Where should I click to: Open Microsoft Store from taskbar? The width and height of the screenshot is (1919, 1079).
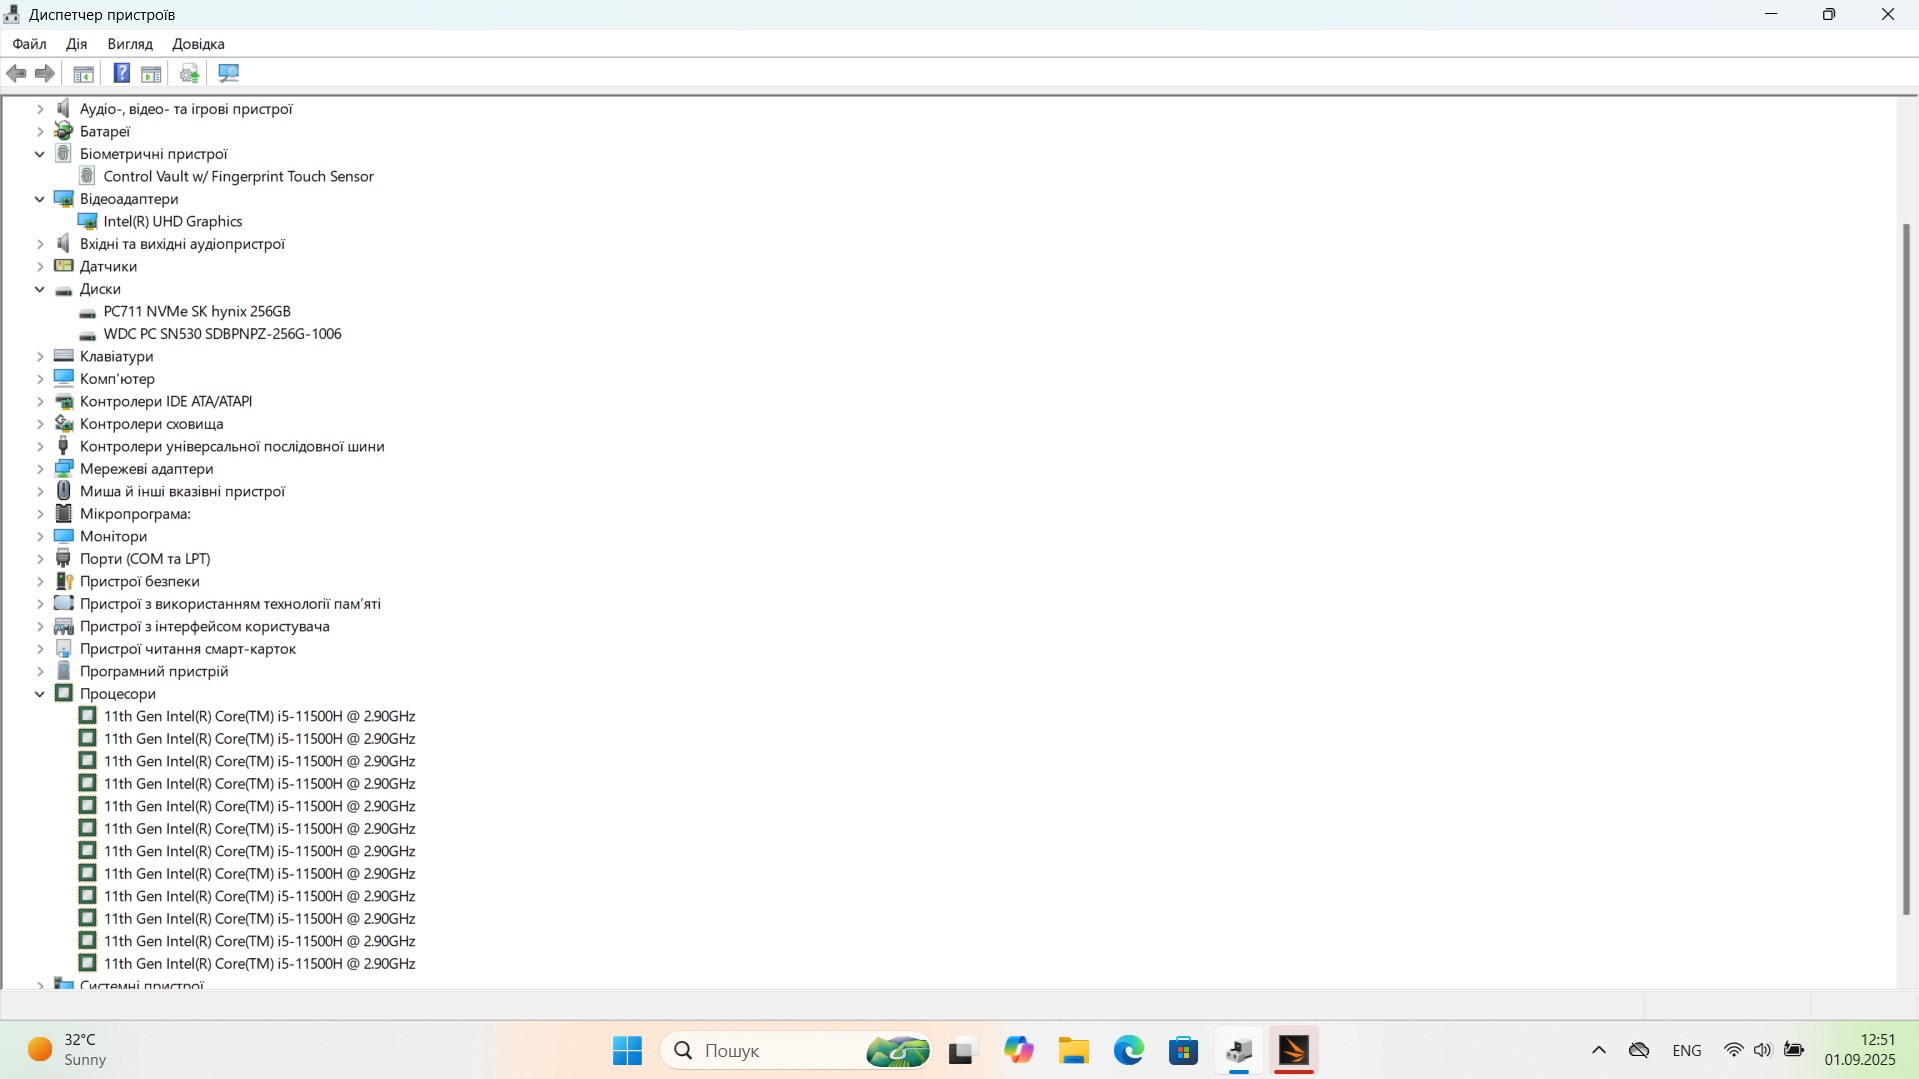pyautogui.click(x=1184, y=1051)
